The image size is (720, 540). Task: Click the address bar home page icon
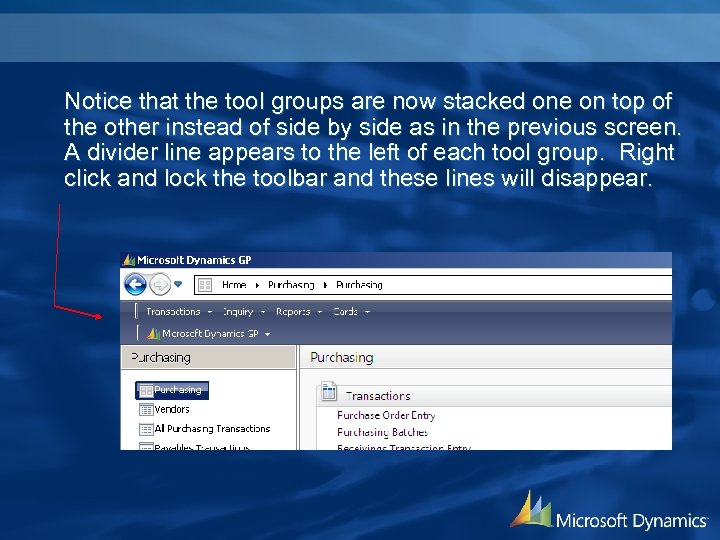[x=205, y=285]
